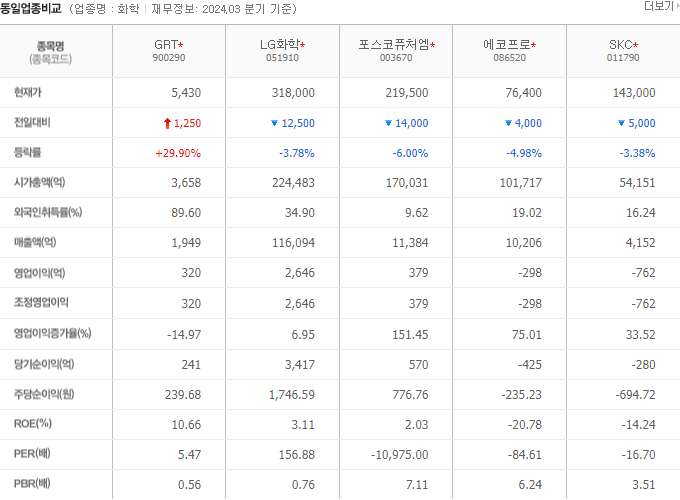The image size is (680, 500).
Task: Click revenue value 116,094
Action: (293, 243)
